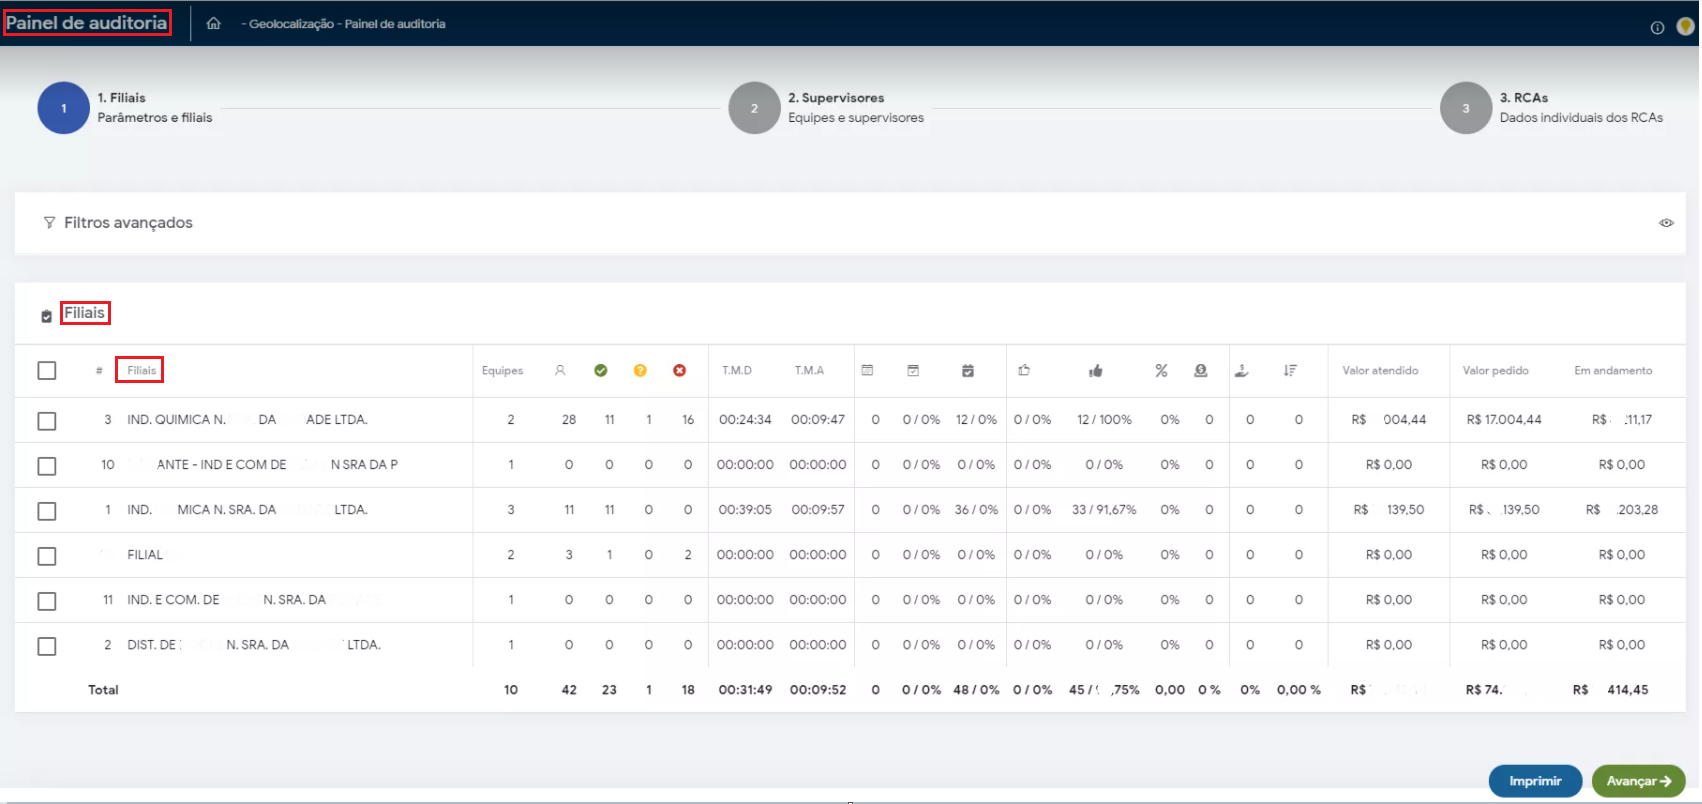Toggle the select-all checkbox in table header

(x=47, y=371)
